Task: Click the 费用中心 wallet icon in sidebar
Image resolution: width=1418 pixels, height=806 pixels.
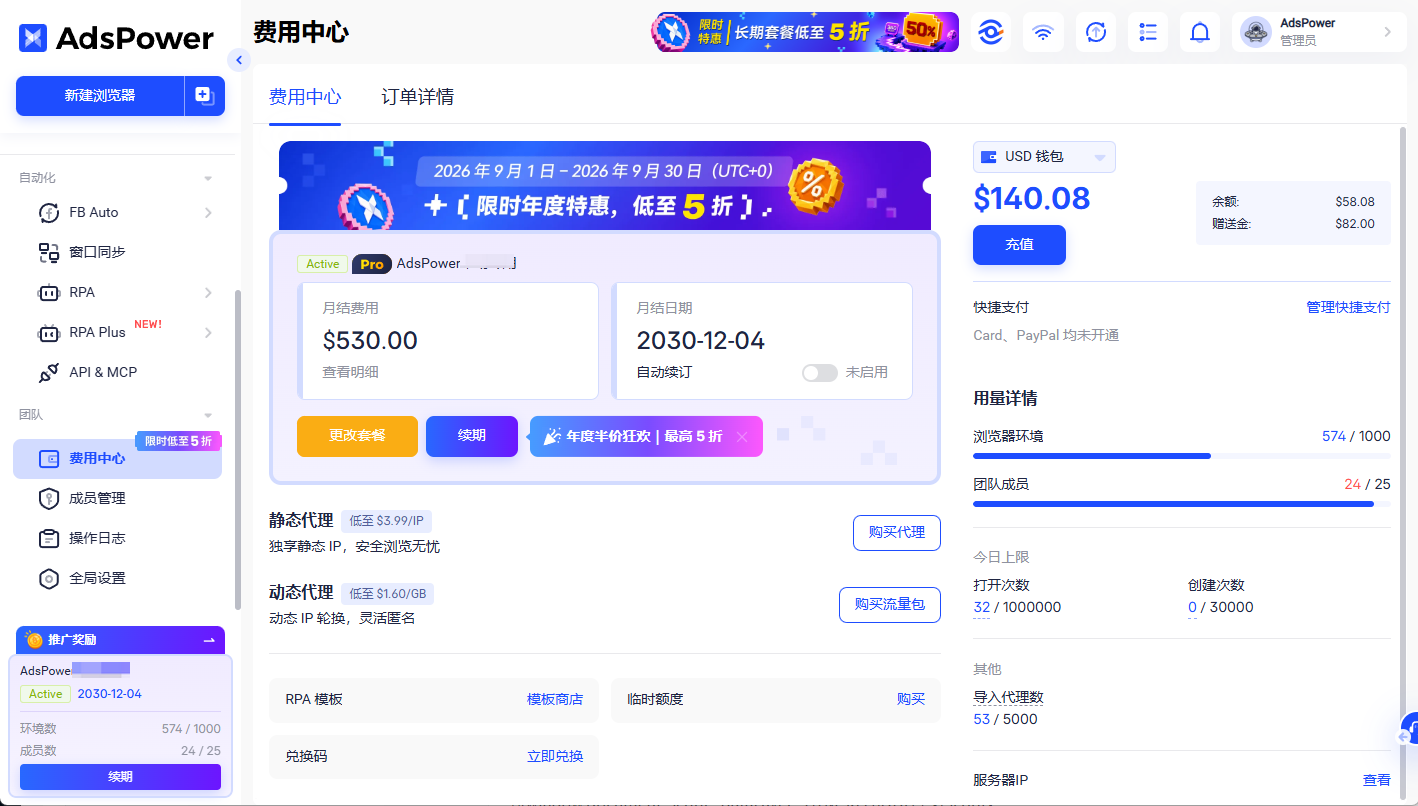Action: [49, 459]
